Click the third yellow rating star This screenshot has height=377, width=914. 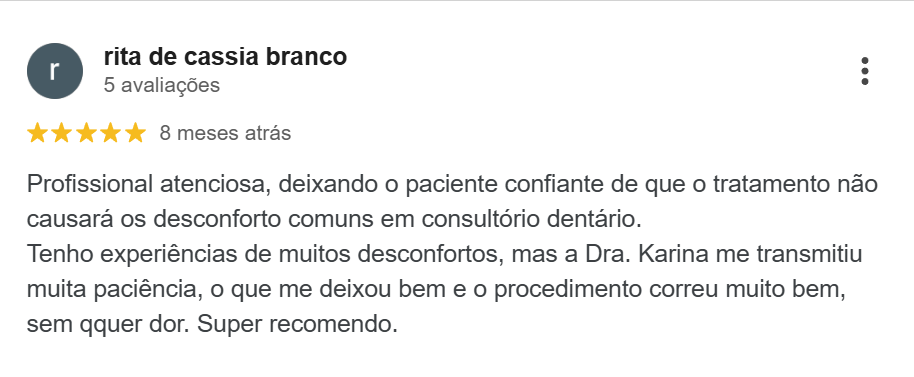(x=86, y=133)
